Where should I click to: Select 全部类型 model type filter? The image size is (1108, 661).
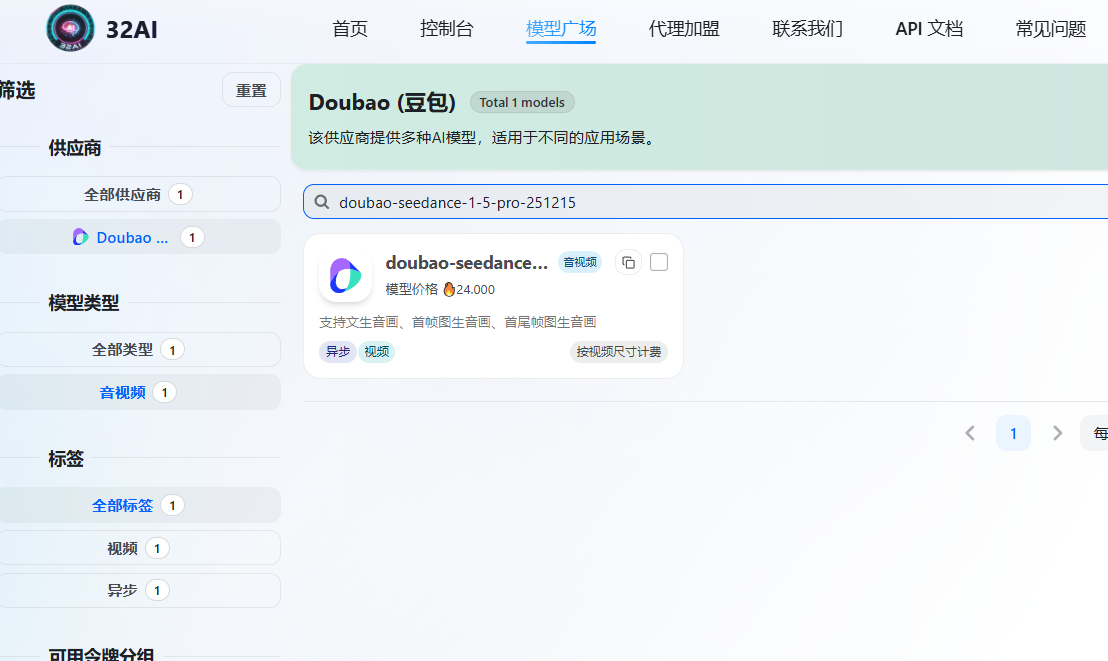139,349
